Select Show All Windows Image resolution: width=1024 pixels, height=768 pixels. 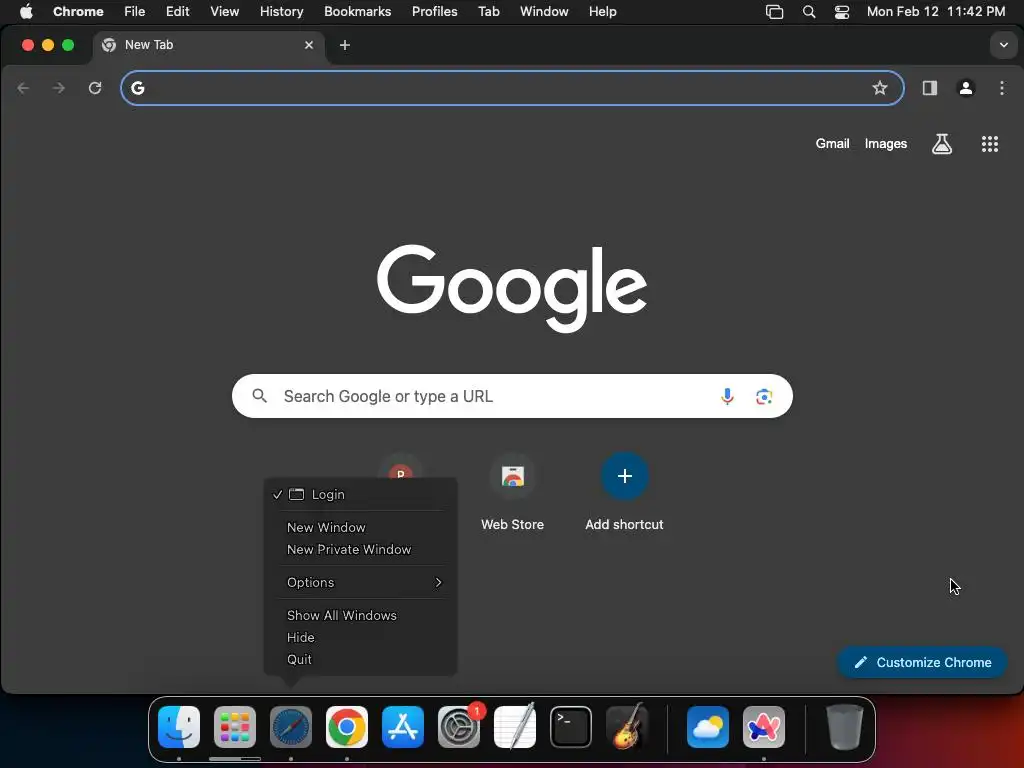coord(360,615)
